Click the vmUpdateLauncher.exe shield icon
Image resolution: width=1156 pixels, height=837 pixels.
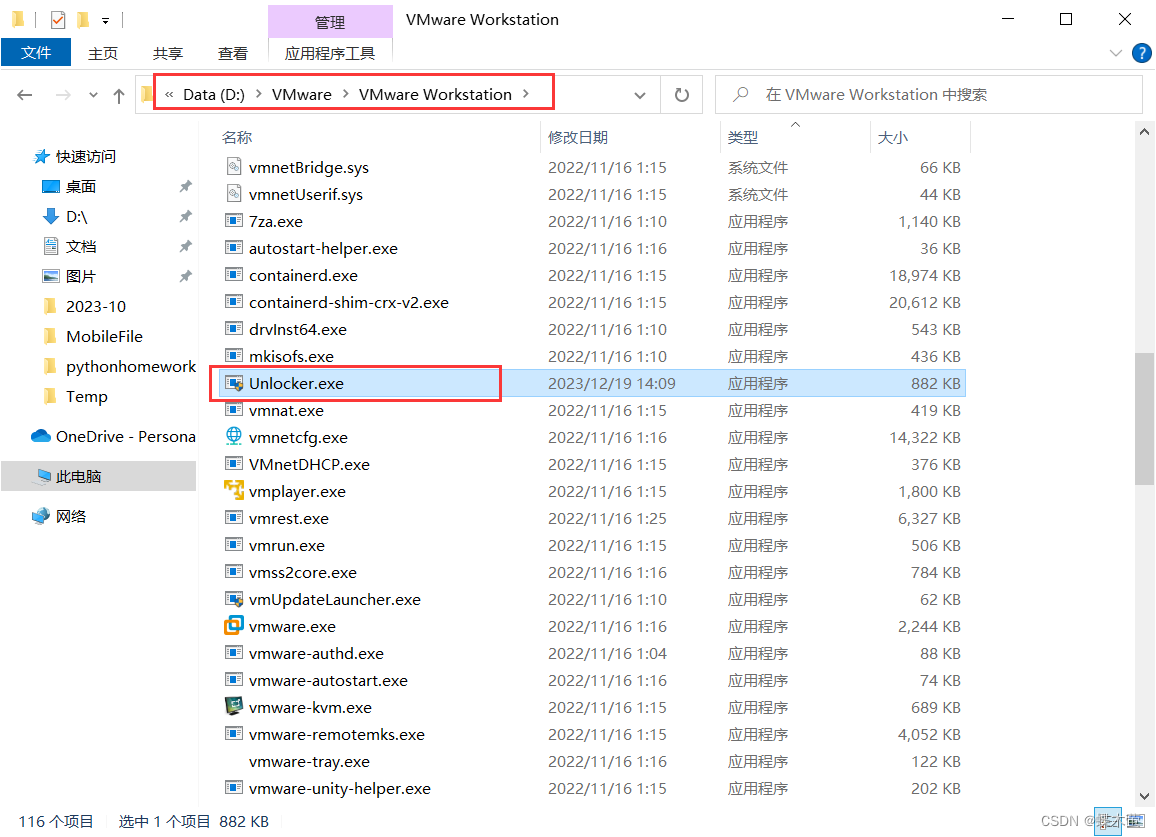coord(234,599)
